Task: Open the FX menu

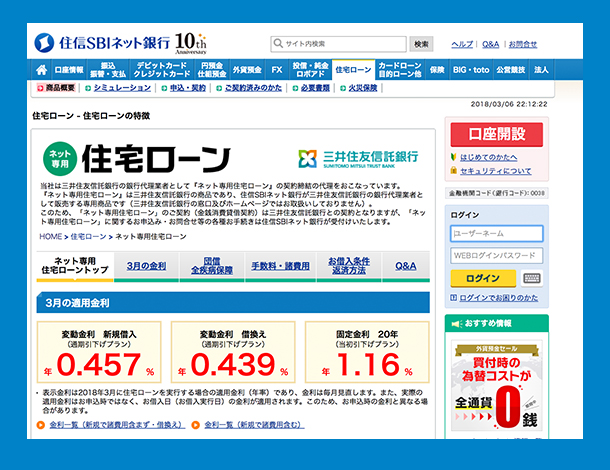Action: click(277, 70)
